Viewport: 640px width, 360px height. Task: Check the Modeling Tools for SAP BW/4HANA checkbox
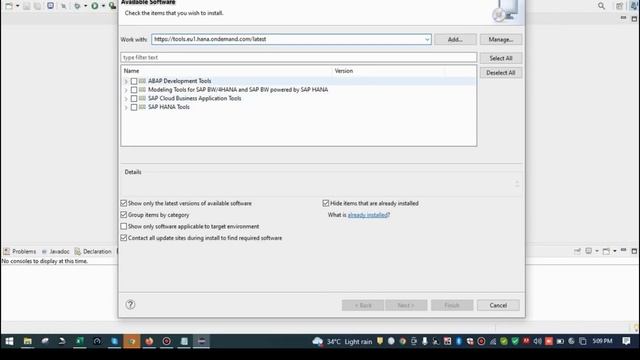pyautogui.click(x=134, y=90)
